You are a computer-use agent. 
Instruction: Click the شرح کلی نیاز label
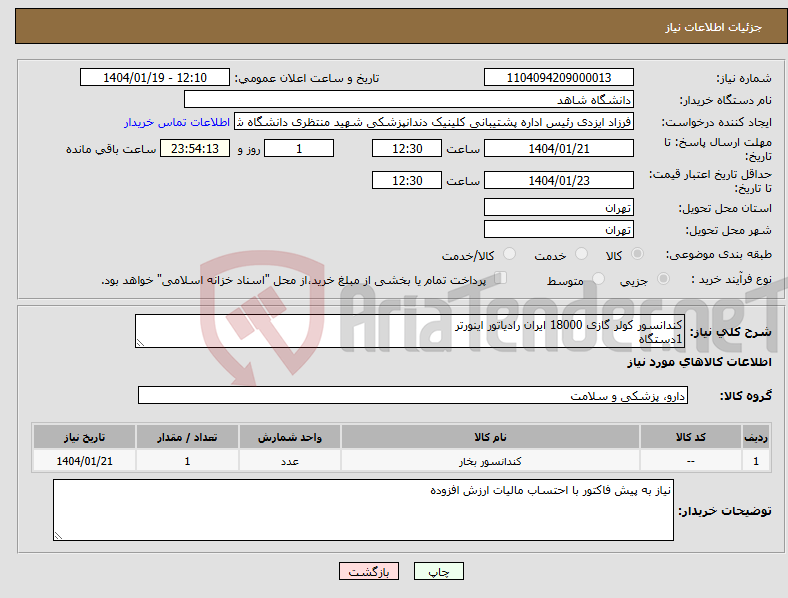point(730,332)
